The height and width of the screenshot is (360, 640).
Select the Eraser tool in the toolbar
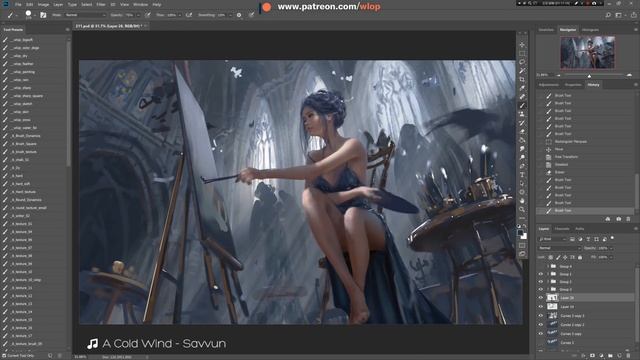click(522, 131)
